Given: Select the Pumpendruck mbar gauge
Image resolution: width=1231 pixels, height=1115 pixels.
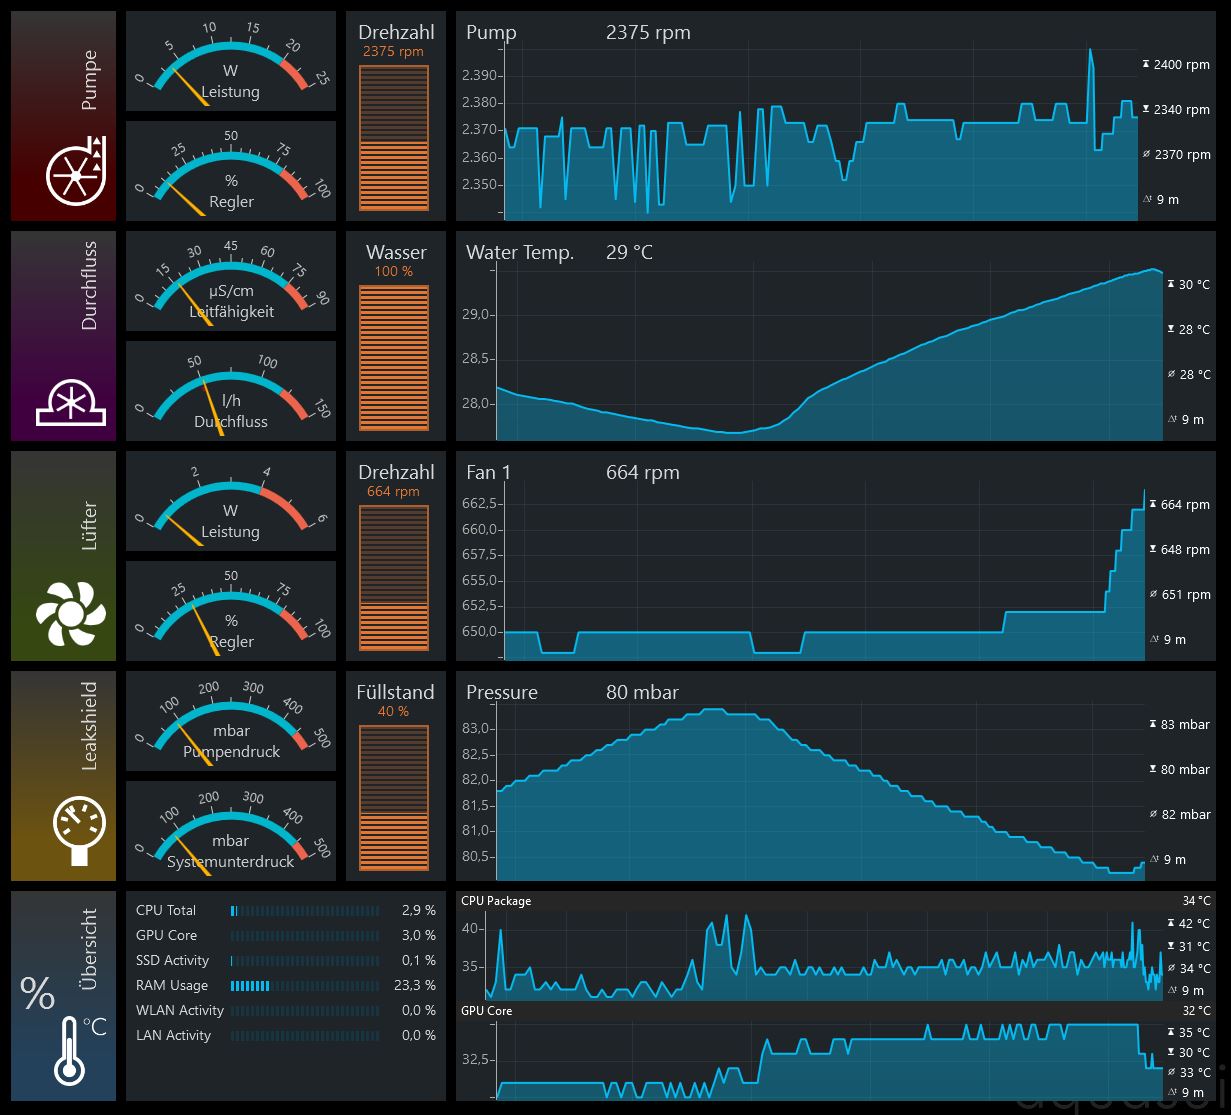Looking at the screenshot, I should [x=231, y=721].
